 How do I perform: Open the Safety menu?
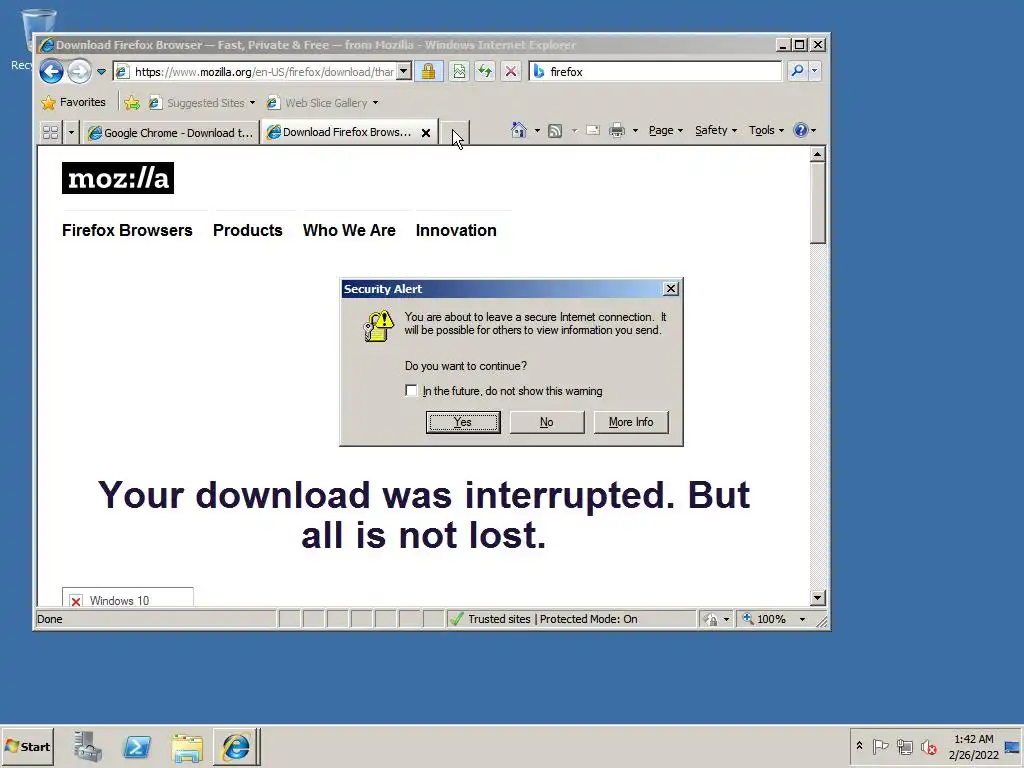click(716, 130)
